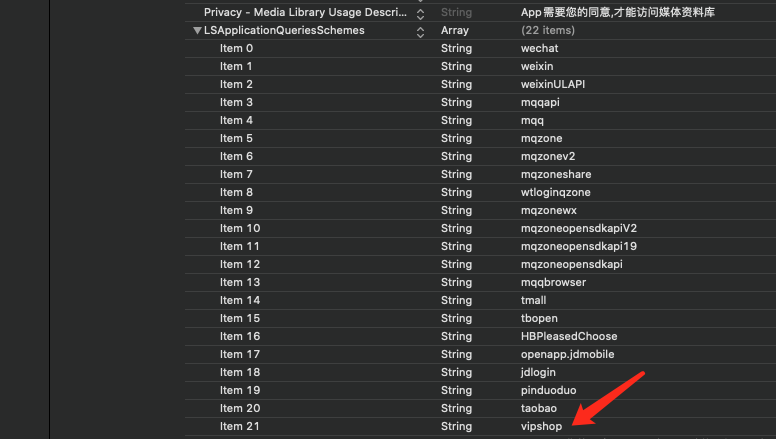The width and height of the screenshot is (776, 439).
Task: Select the Item 11 row key
Action: [x=240, y=246]
